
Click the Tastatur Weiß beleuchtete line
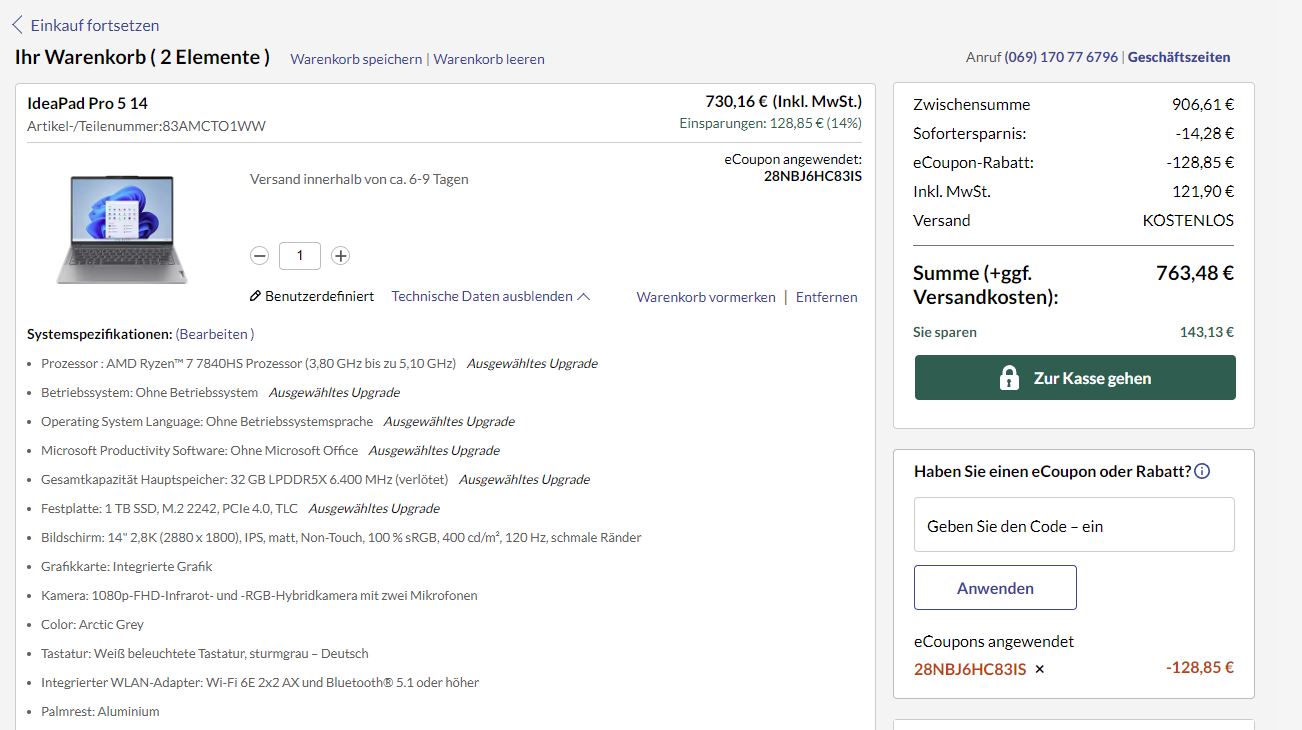click(x=205, y=653)
